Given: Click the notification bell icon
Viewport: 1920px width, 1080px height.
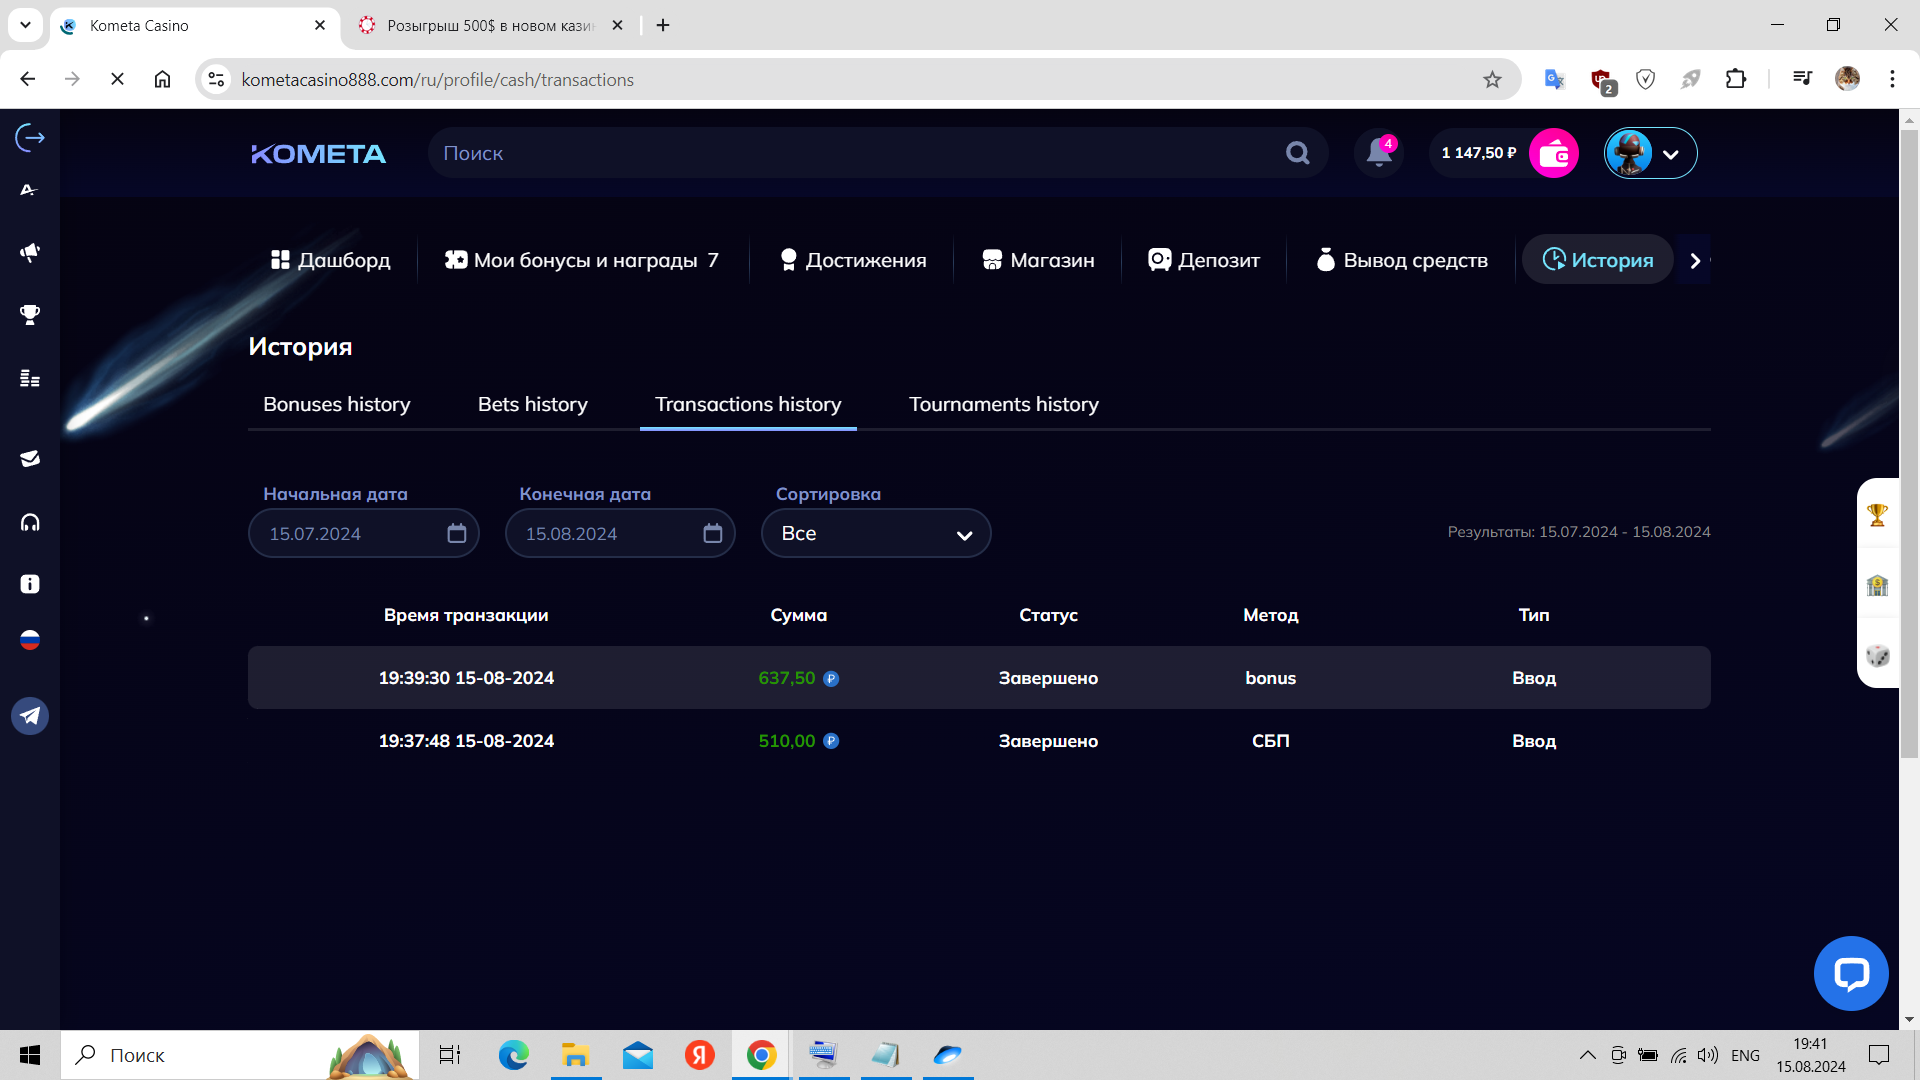Looking at the screenshot, I should (1379, 153).
